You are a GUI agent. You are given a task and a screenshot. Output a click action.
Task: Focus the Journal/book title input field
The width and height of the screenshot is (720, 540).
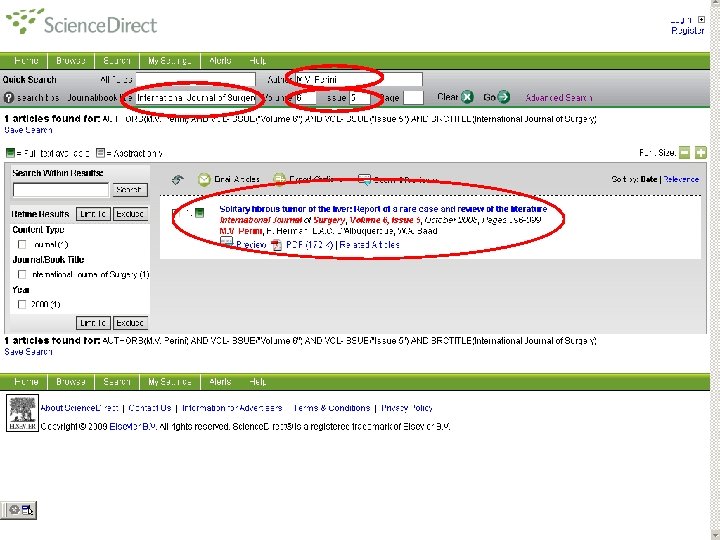(x=196, y=98)
